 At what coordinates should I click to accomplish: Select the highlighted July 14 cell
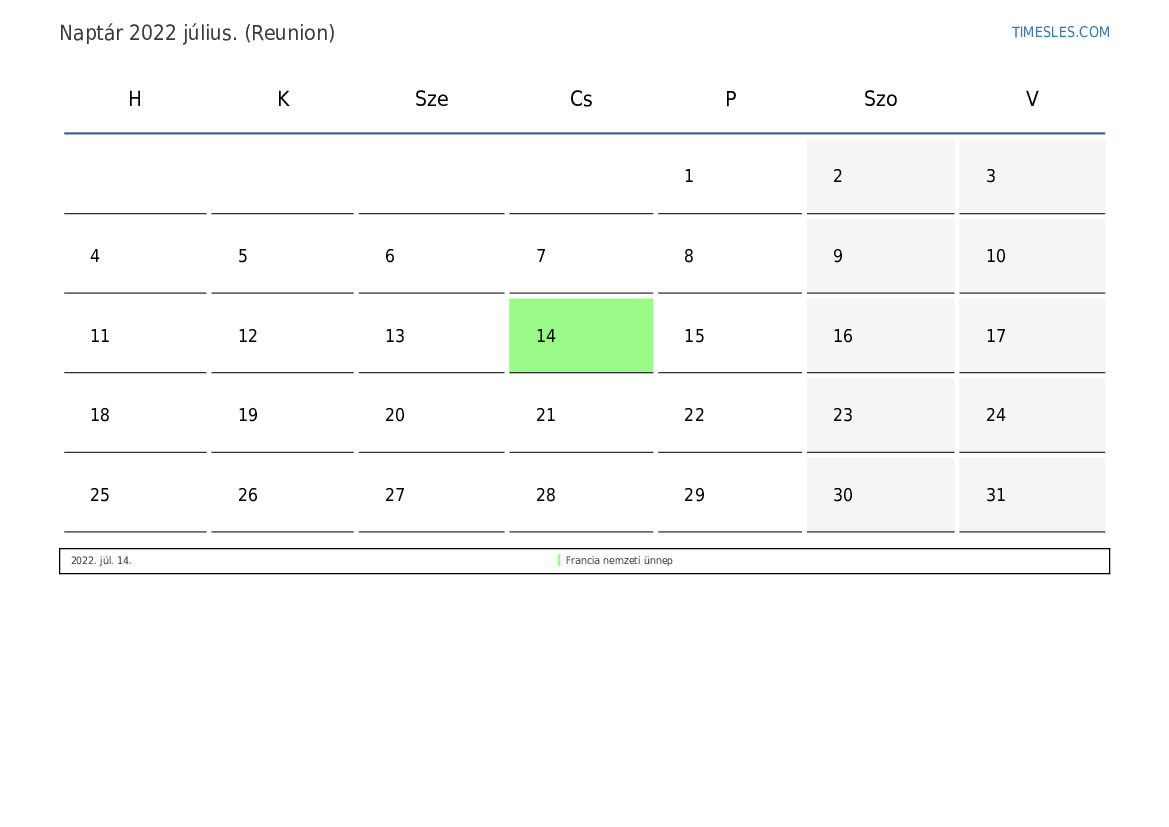click(x=581, y=336)
